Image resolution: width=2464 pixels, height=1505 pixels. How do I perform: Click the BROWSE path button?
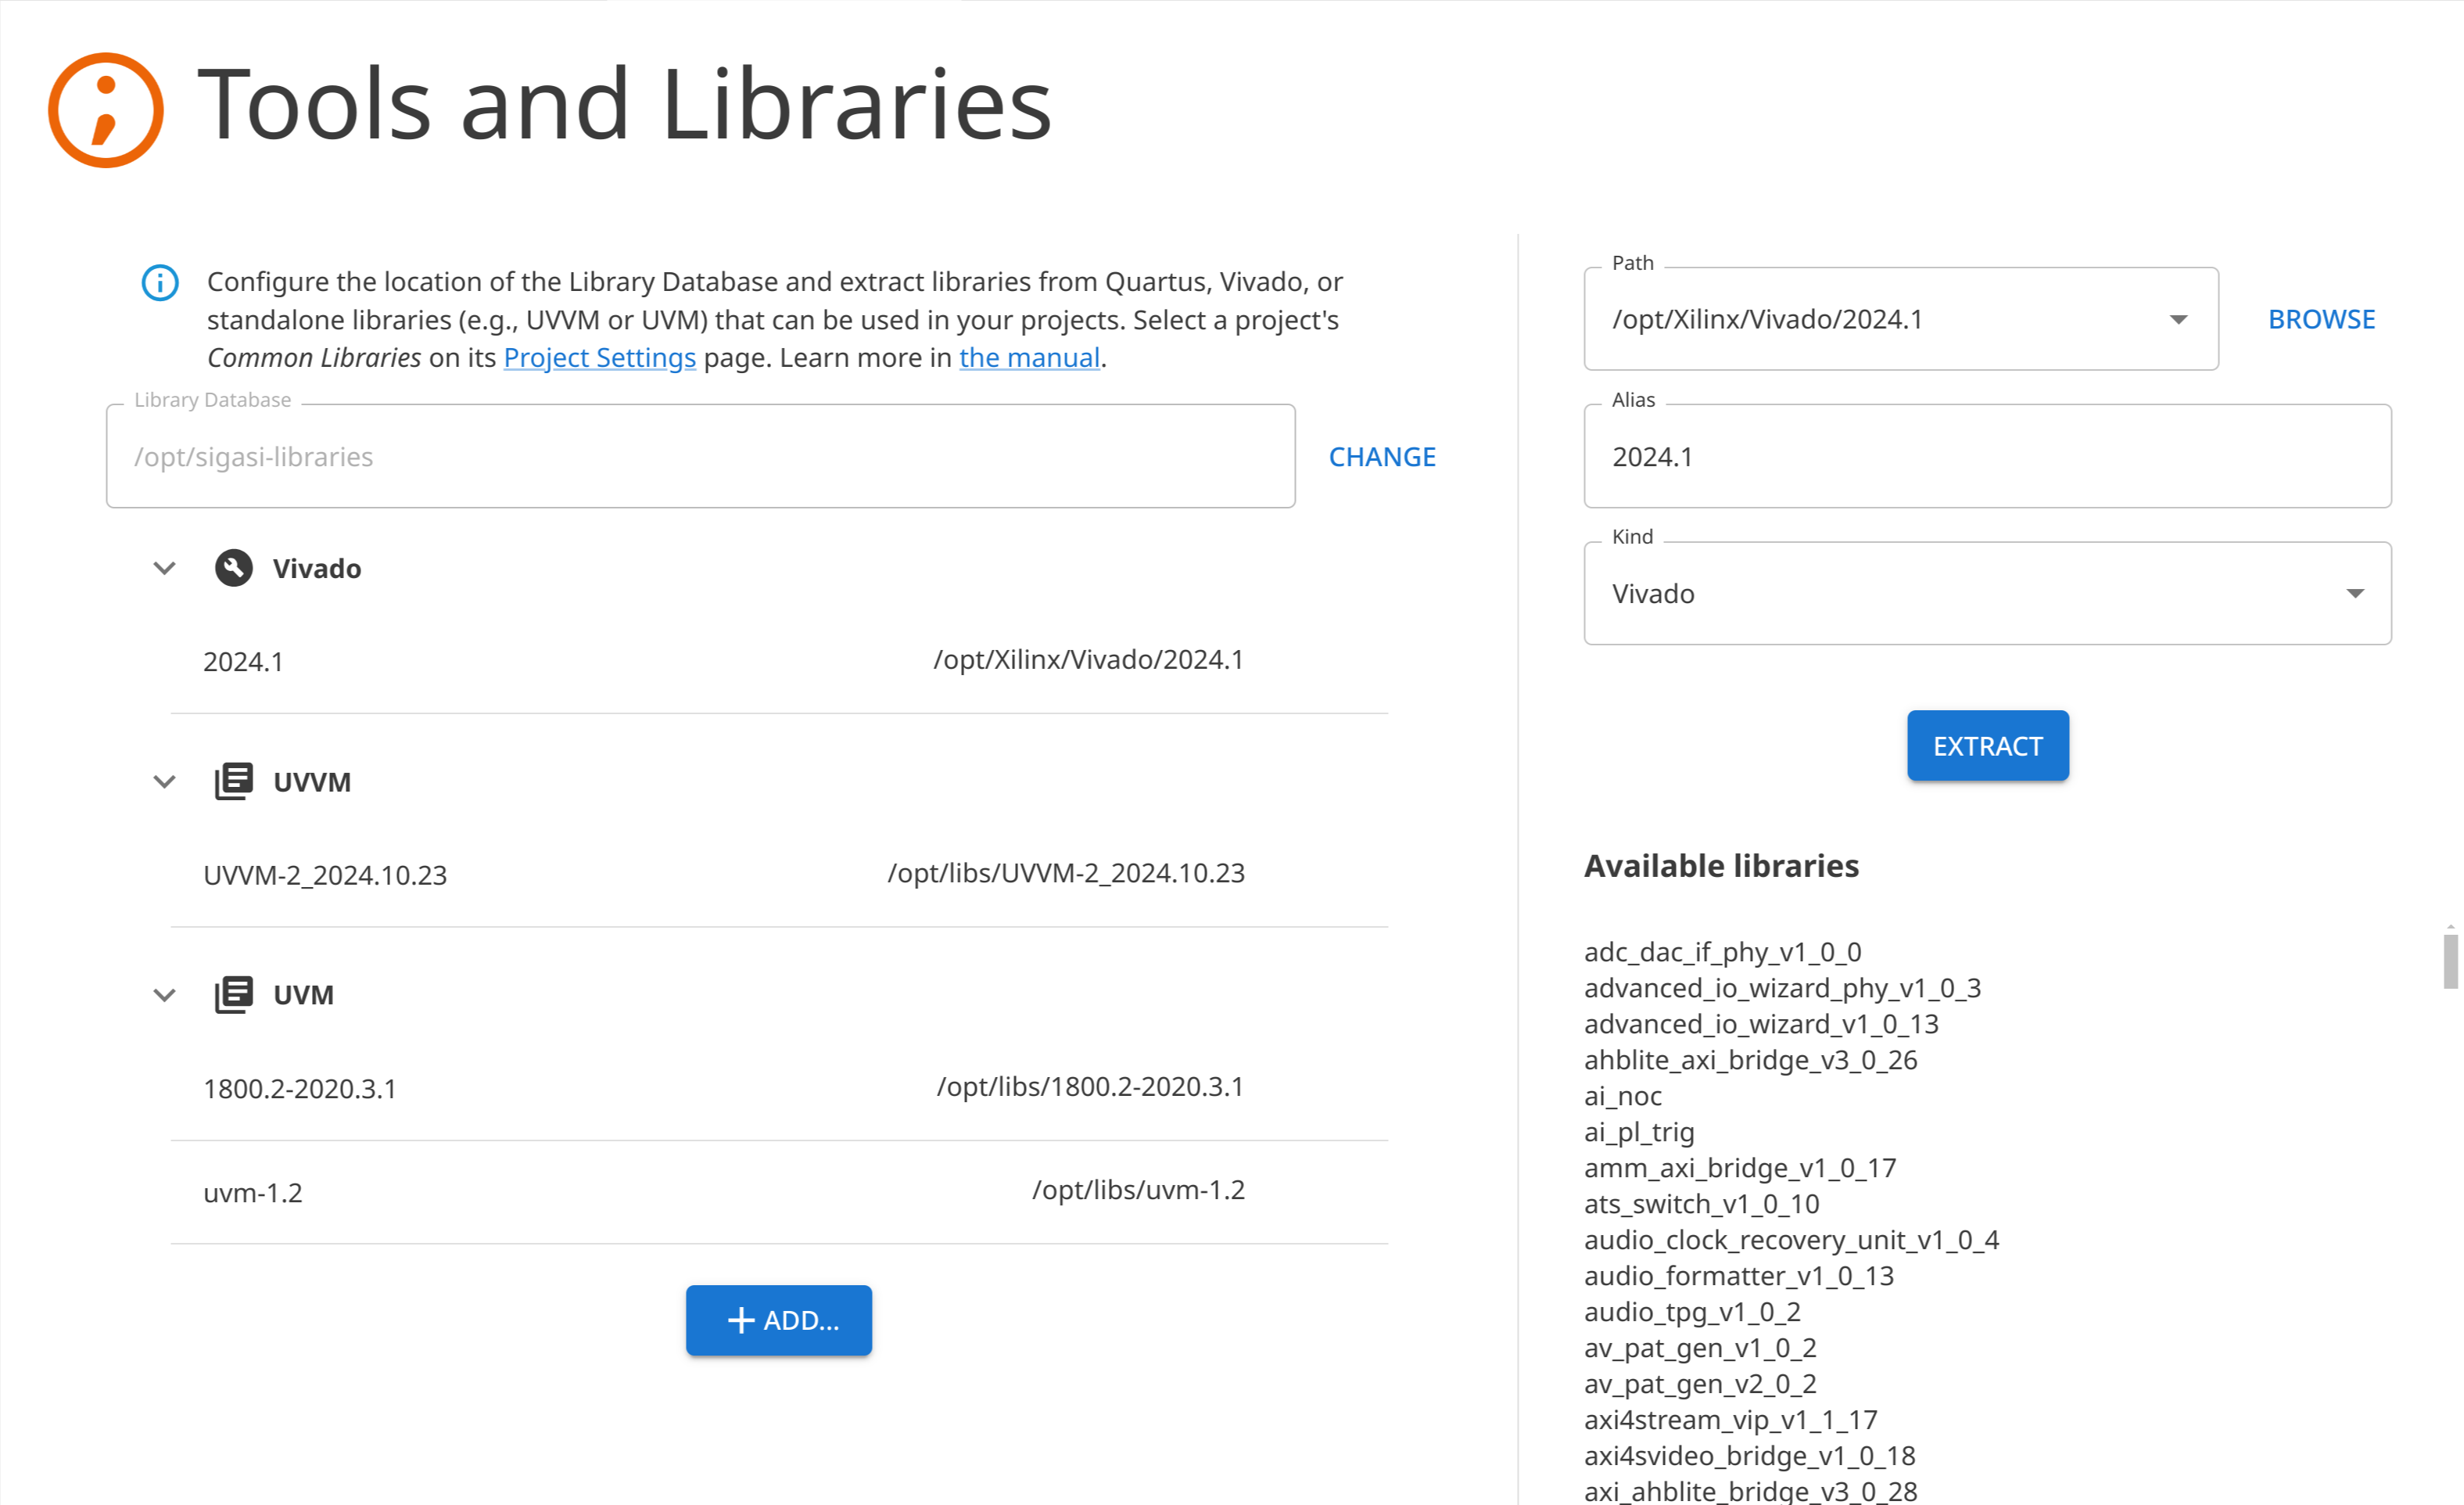point(2321,320)
